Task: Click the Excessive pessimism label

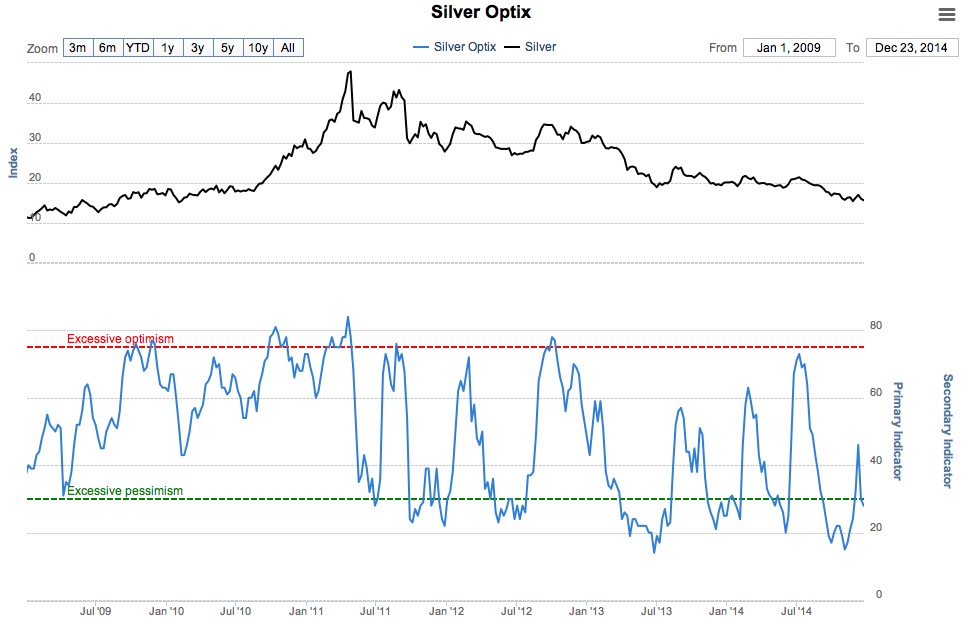Action: pos(125,491)
